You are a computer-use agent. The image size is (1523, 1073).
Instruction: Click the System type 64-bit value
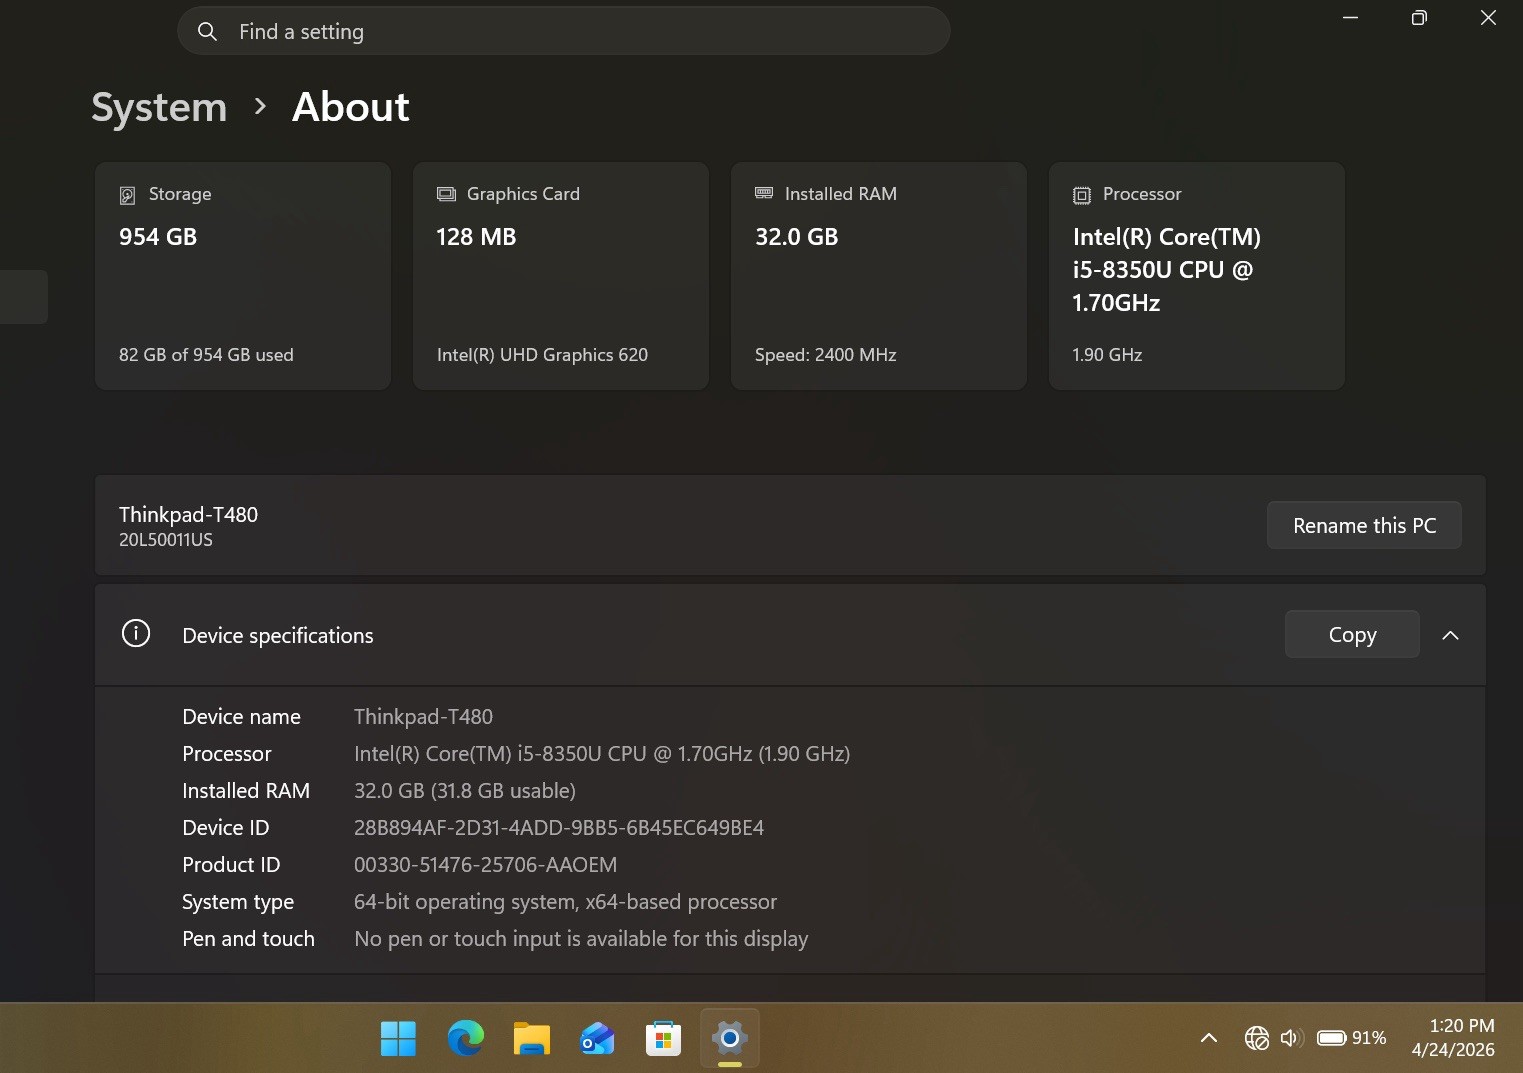pyautogui.click(x=565, y=902)
